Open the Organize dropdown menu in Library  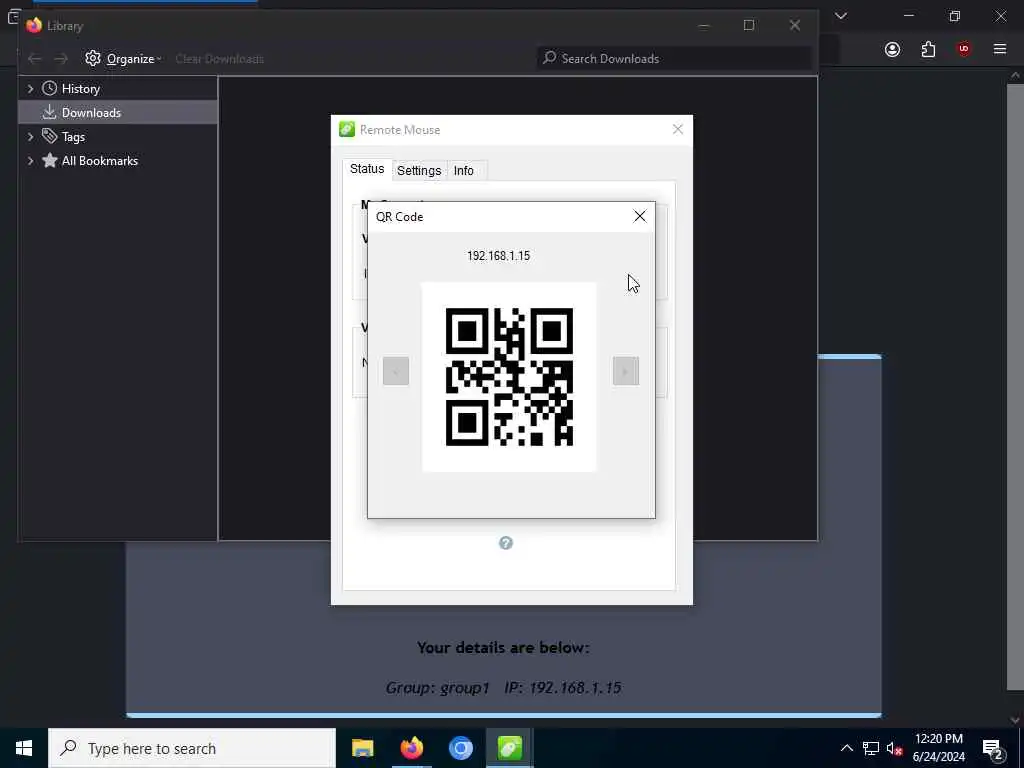click(x=123, y=59)
